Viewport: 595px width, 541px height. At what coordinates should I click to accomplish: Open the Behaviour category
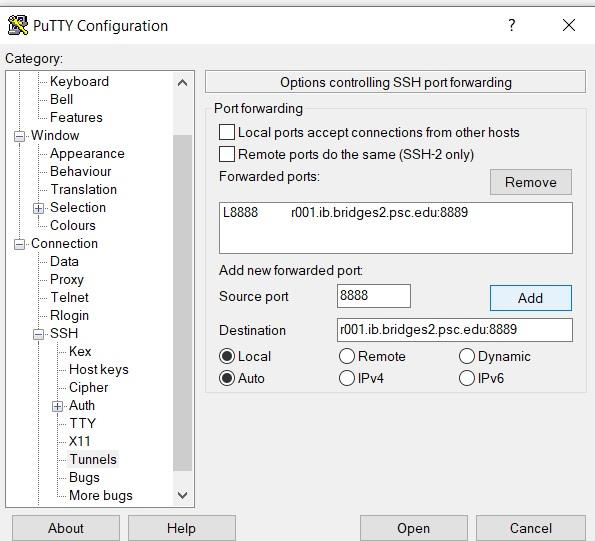click(80, 171)
